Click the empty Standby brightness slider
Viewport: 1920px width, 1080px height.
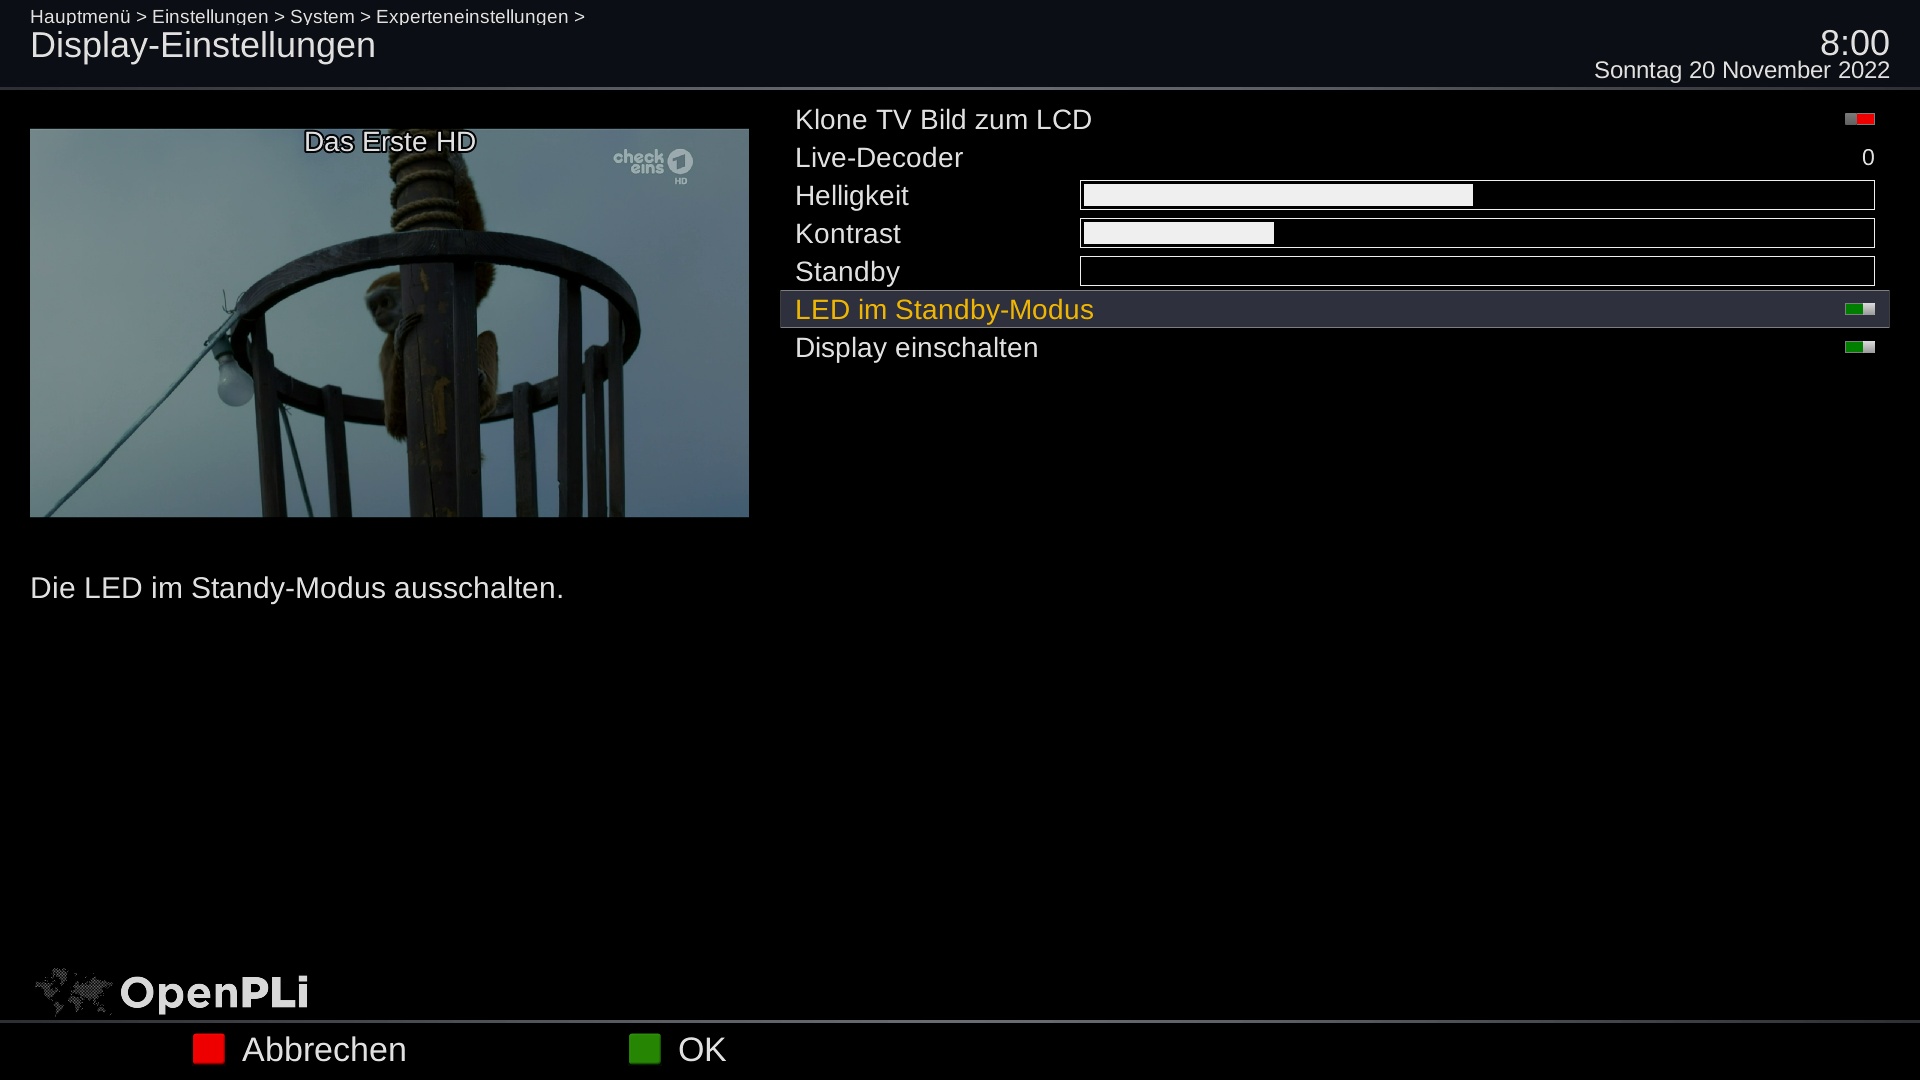click(1476, 271)
